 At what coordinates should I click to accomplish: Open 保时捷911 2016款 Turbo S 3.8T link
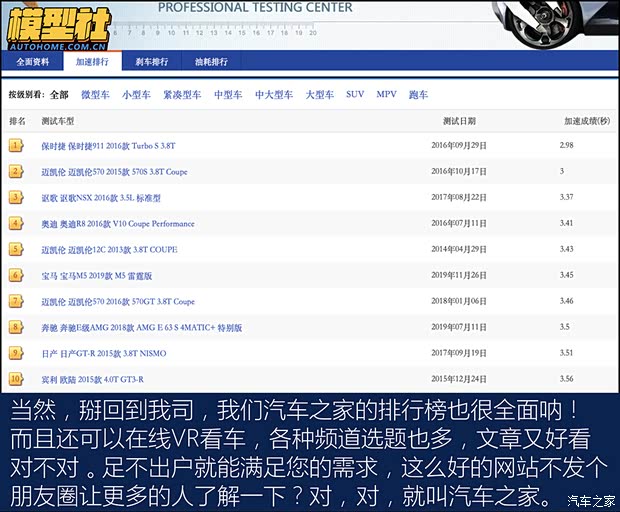[x=108, y=146]
